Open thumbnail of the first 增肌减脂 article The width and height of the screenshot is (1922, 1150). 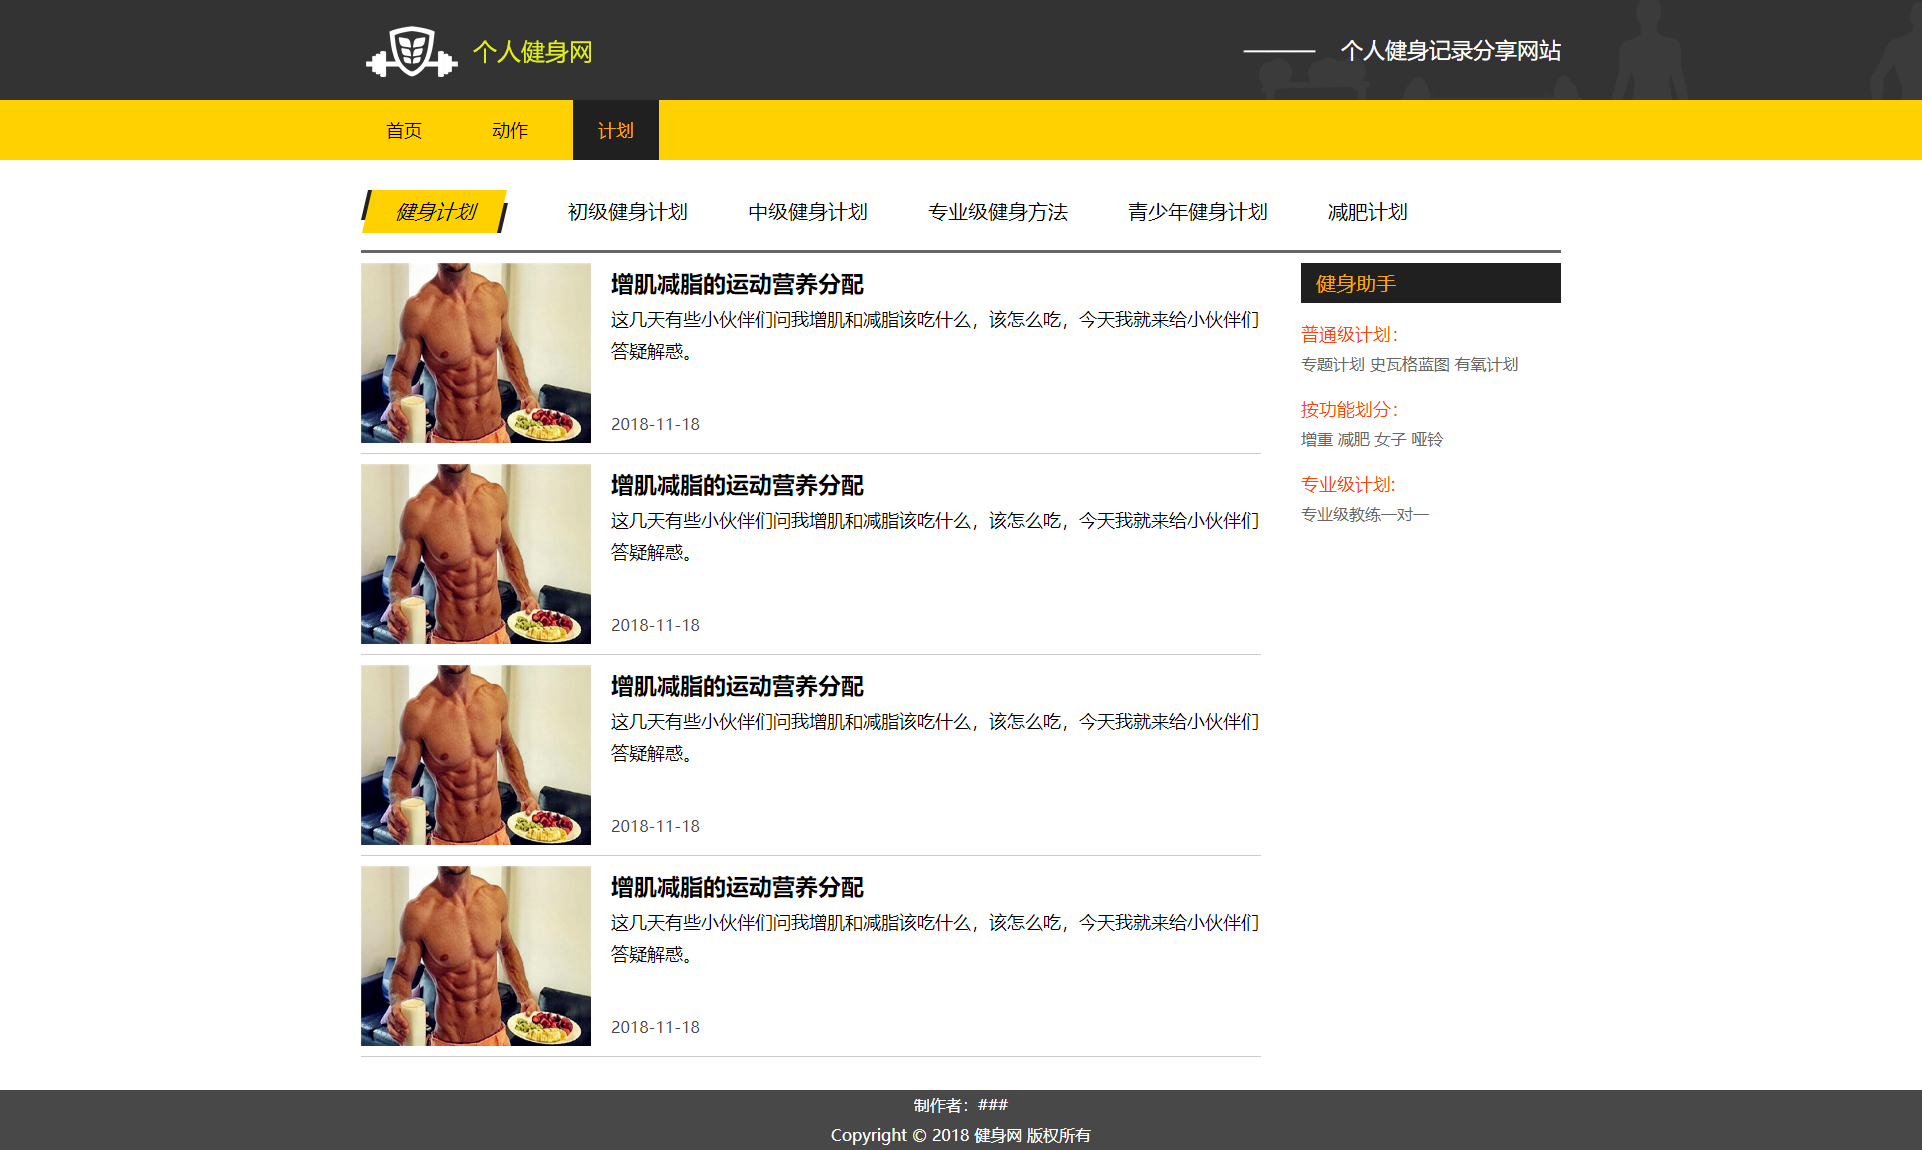point(476,353)
